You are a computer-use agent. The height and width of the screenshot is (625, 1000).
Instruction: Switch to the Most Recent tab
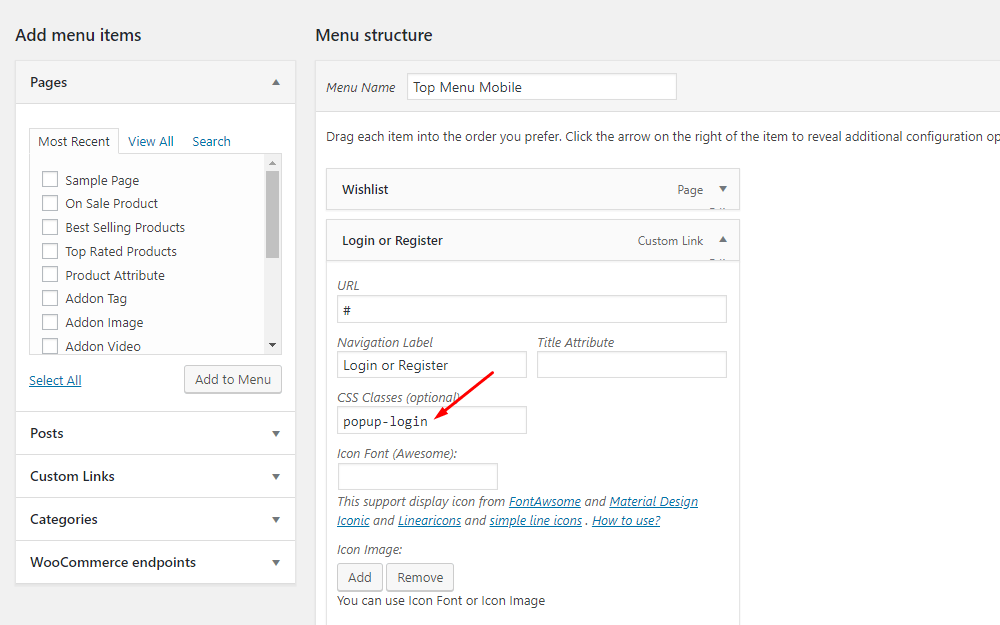point(74,142)
